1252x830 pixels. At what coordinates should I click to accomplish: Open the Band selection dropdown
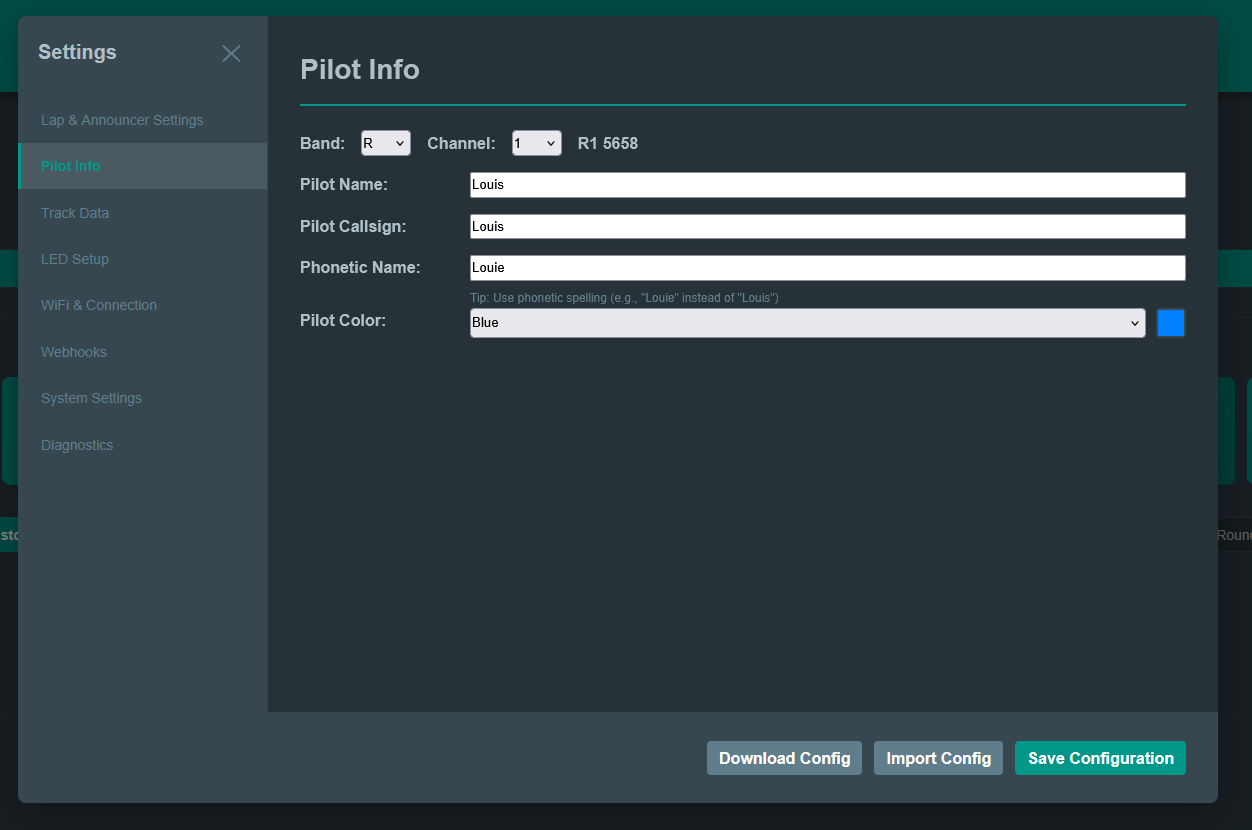tap(386, 143)
